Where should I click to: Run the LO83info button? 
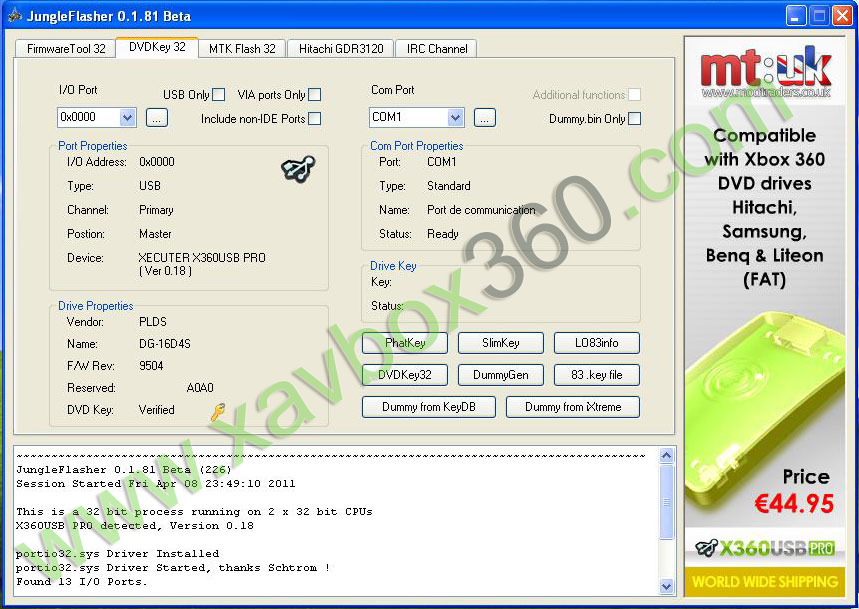(597, 343)
